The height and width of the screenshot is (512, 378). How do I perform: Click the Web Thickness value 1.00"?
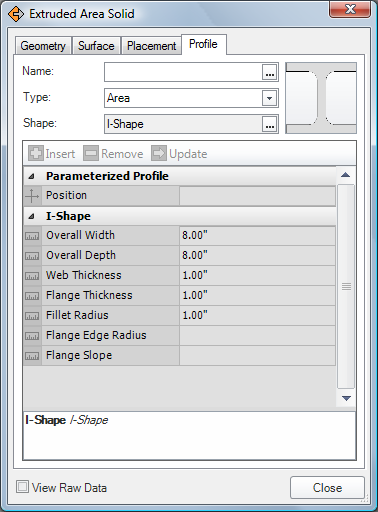(257, 276)
